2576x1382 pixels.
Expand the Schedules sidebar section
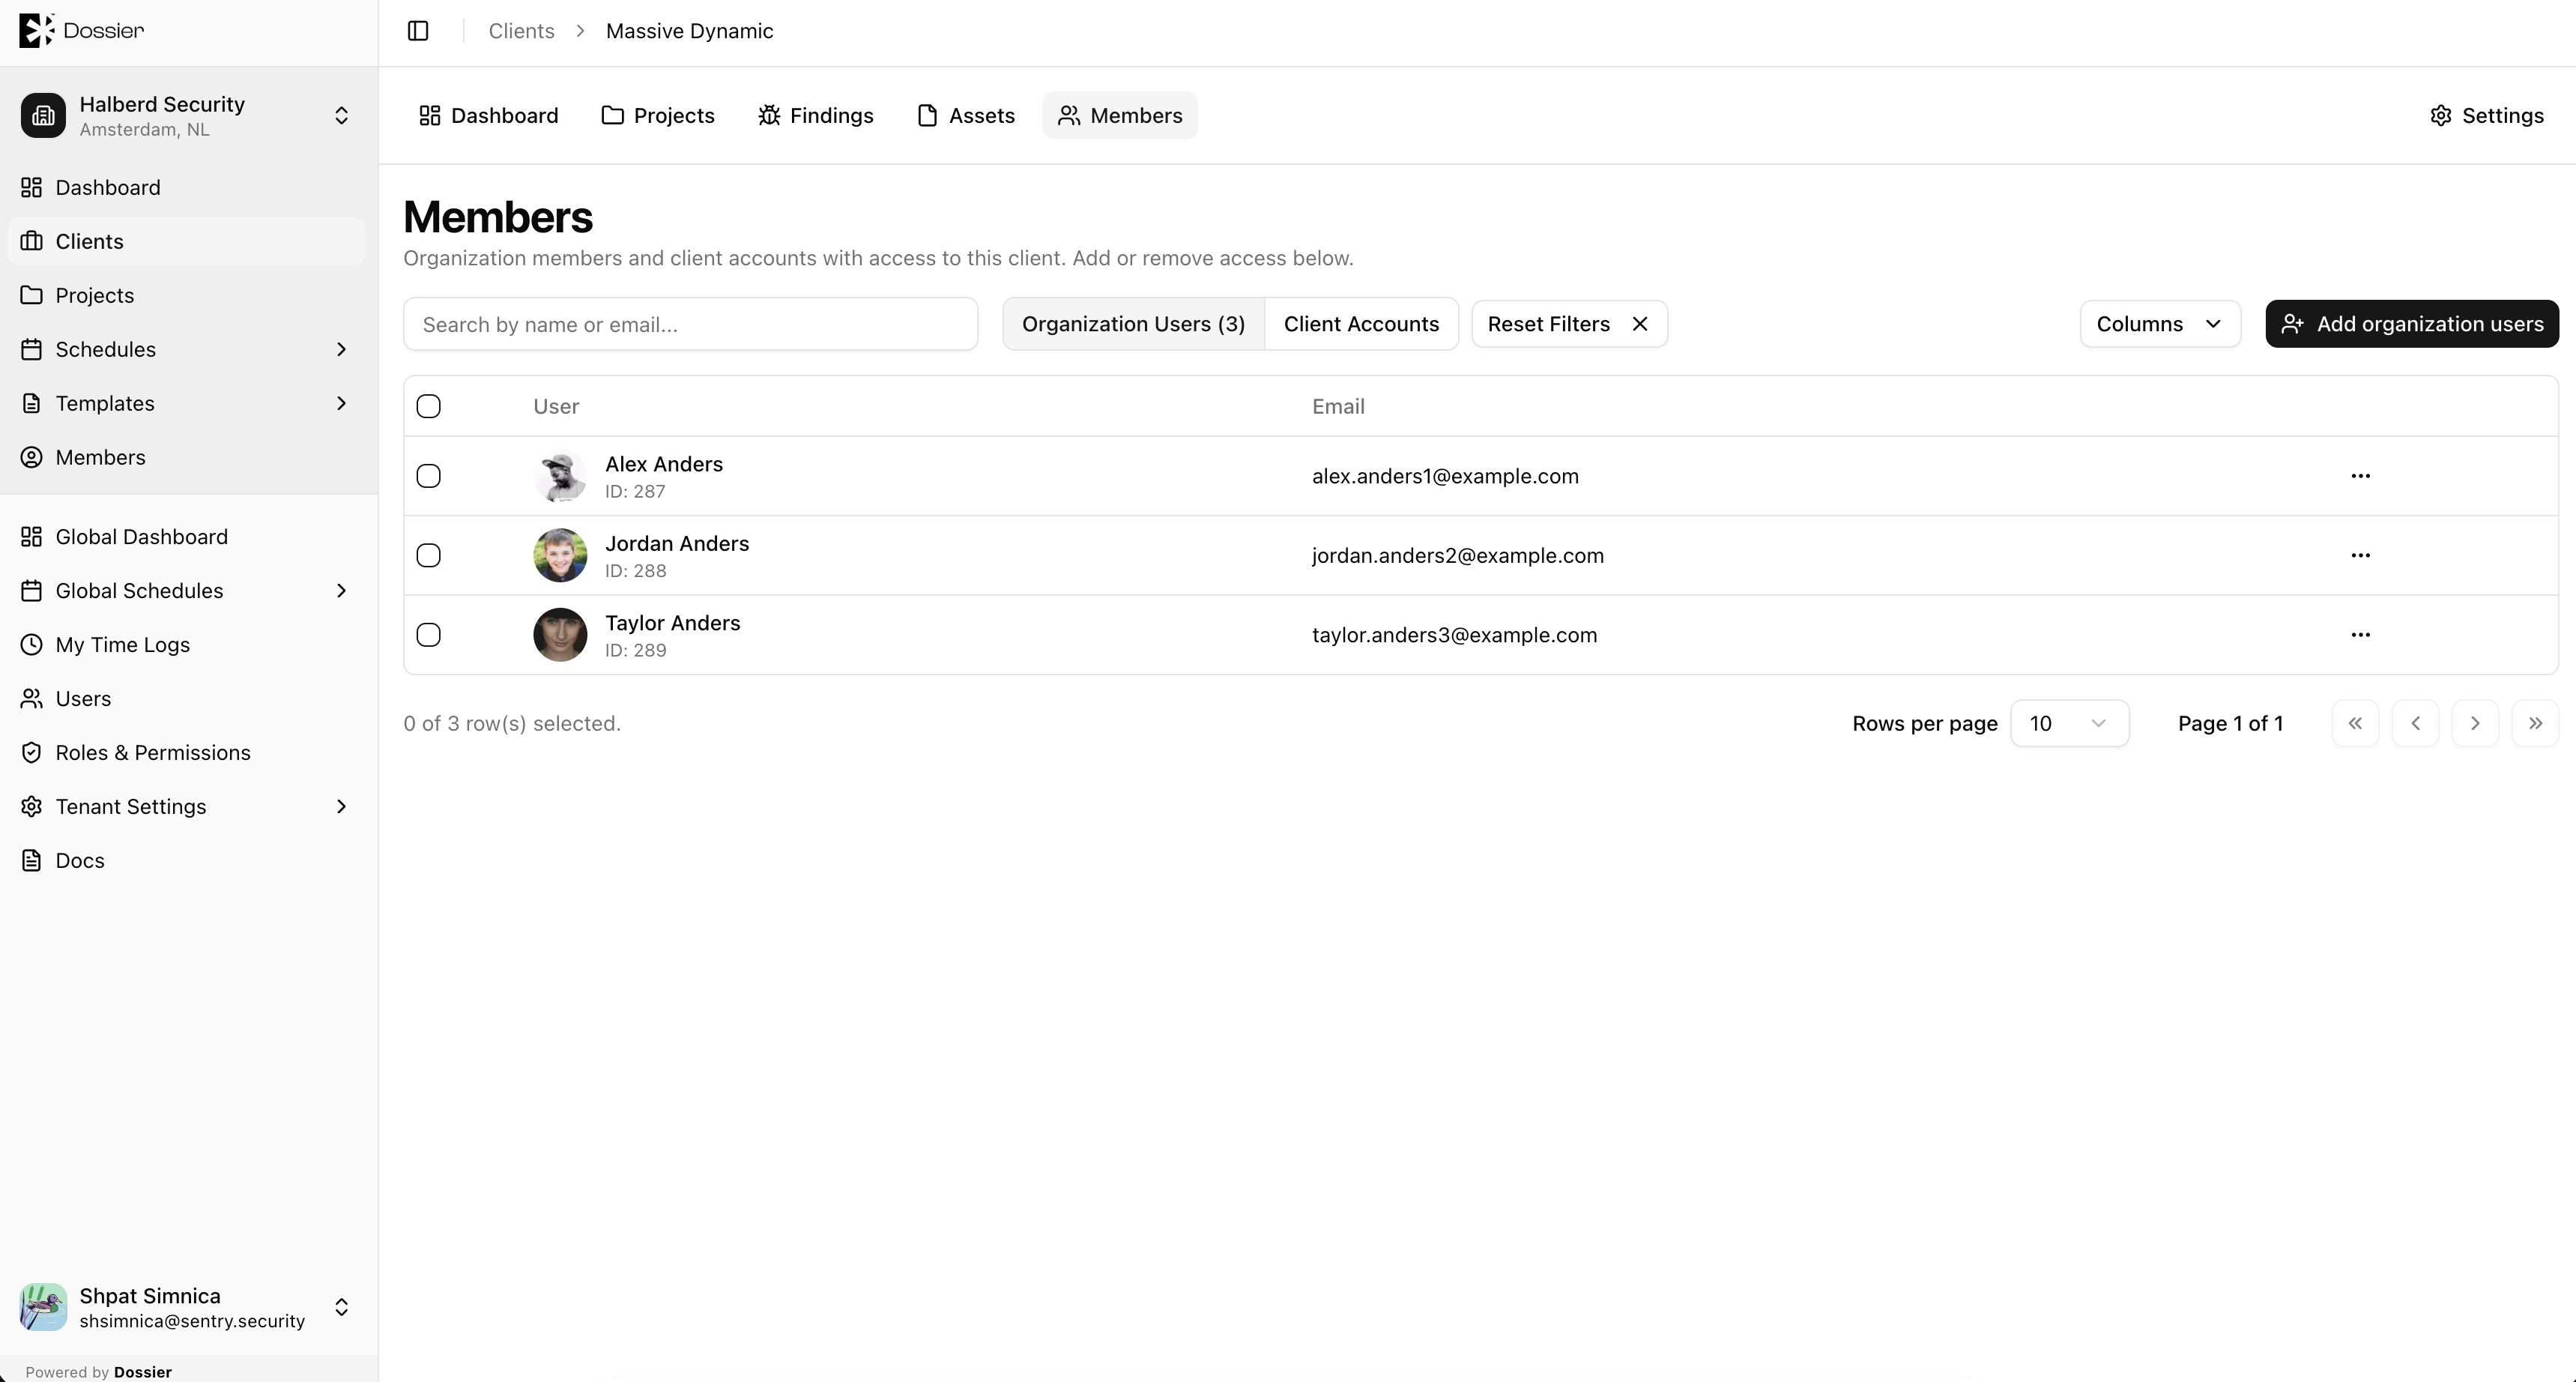341,349
